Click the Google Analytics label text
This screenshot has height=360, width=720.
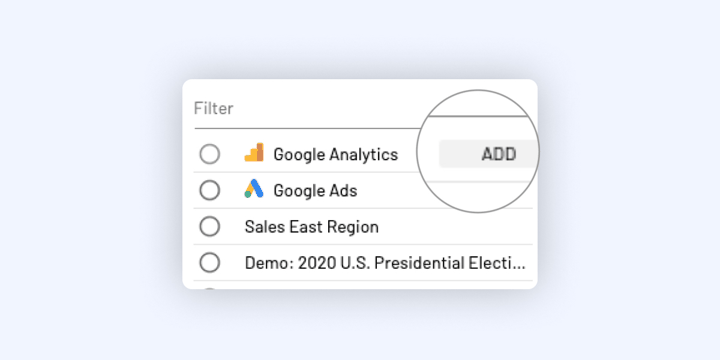tap(336, 154)
